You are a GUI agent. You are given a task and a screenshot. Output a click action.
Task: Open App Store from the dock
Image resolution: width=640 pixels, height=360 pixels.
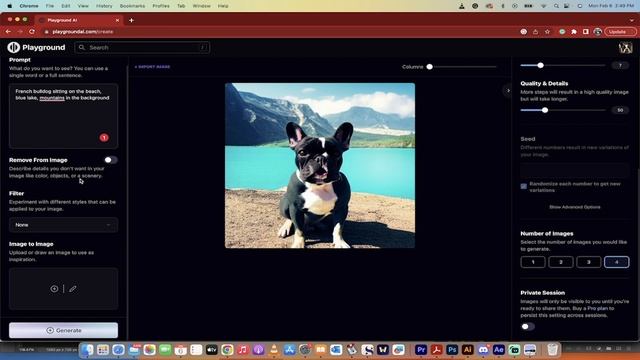tap(289, 350)
